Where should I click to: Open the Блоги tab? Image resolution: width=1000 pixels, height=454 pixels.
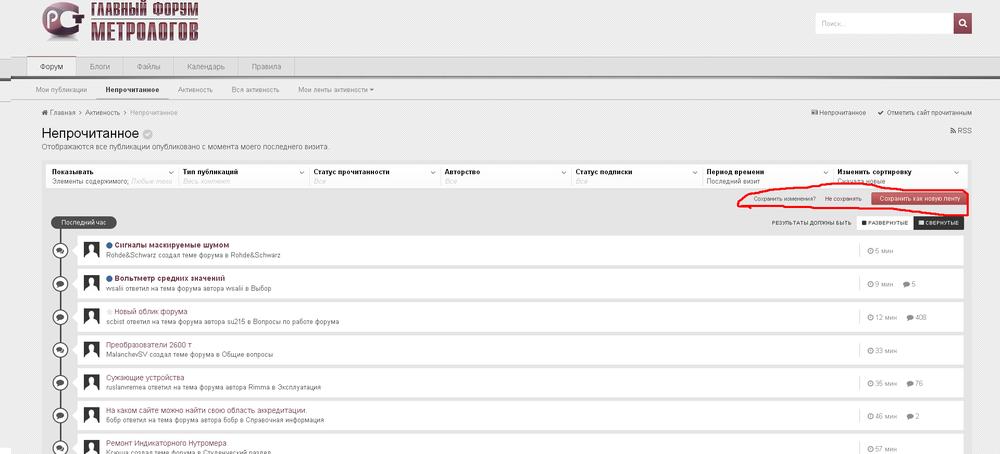pos(100,66)
